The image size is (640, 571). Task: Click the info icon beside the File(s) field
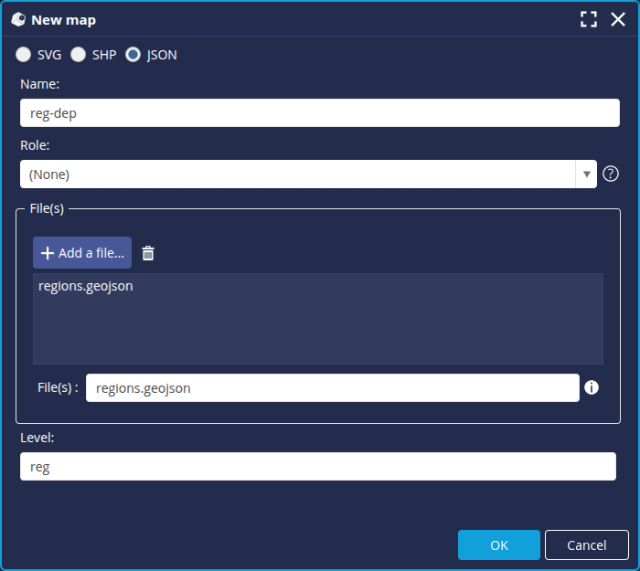tap(591, 388)
